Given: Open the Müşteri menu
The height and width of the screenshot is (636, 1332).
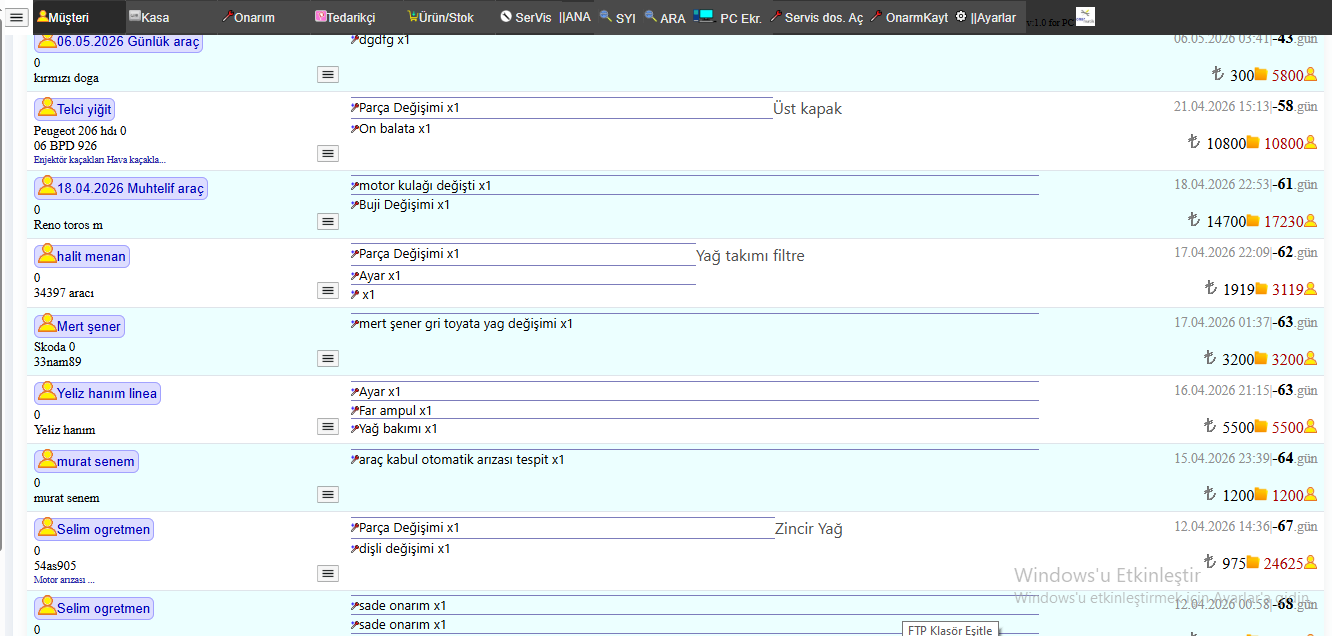Looking at the screenshot, I should coord(63,17).
